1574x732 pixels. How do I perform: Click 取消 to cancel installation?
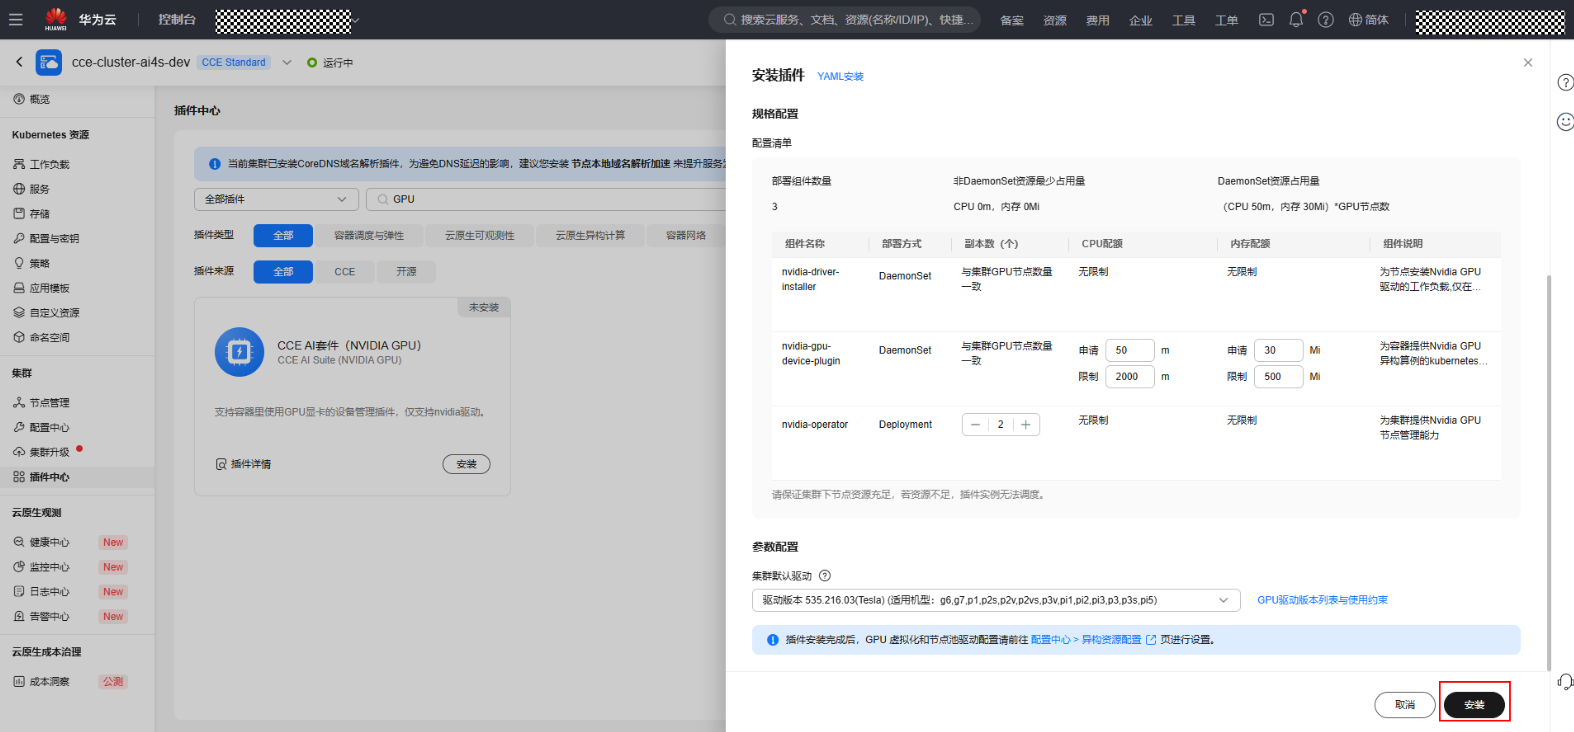(1405, 705)
